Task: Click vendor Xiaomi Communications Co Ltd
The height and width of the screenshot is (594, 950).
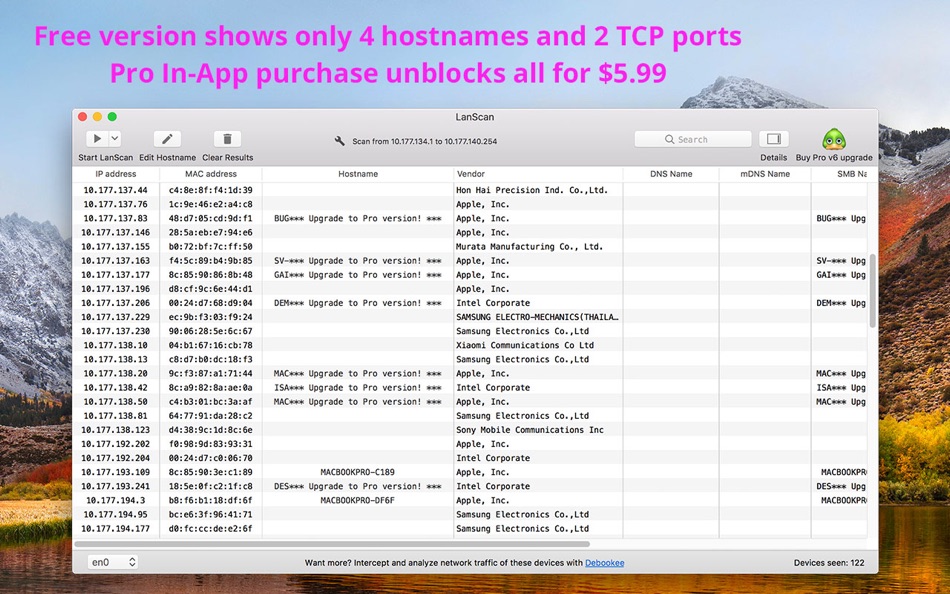Action: point(525,345)
